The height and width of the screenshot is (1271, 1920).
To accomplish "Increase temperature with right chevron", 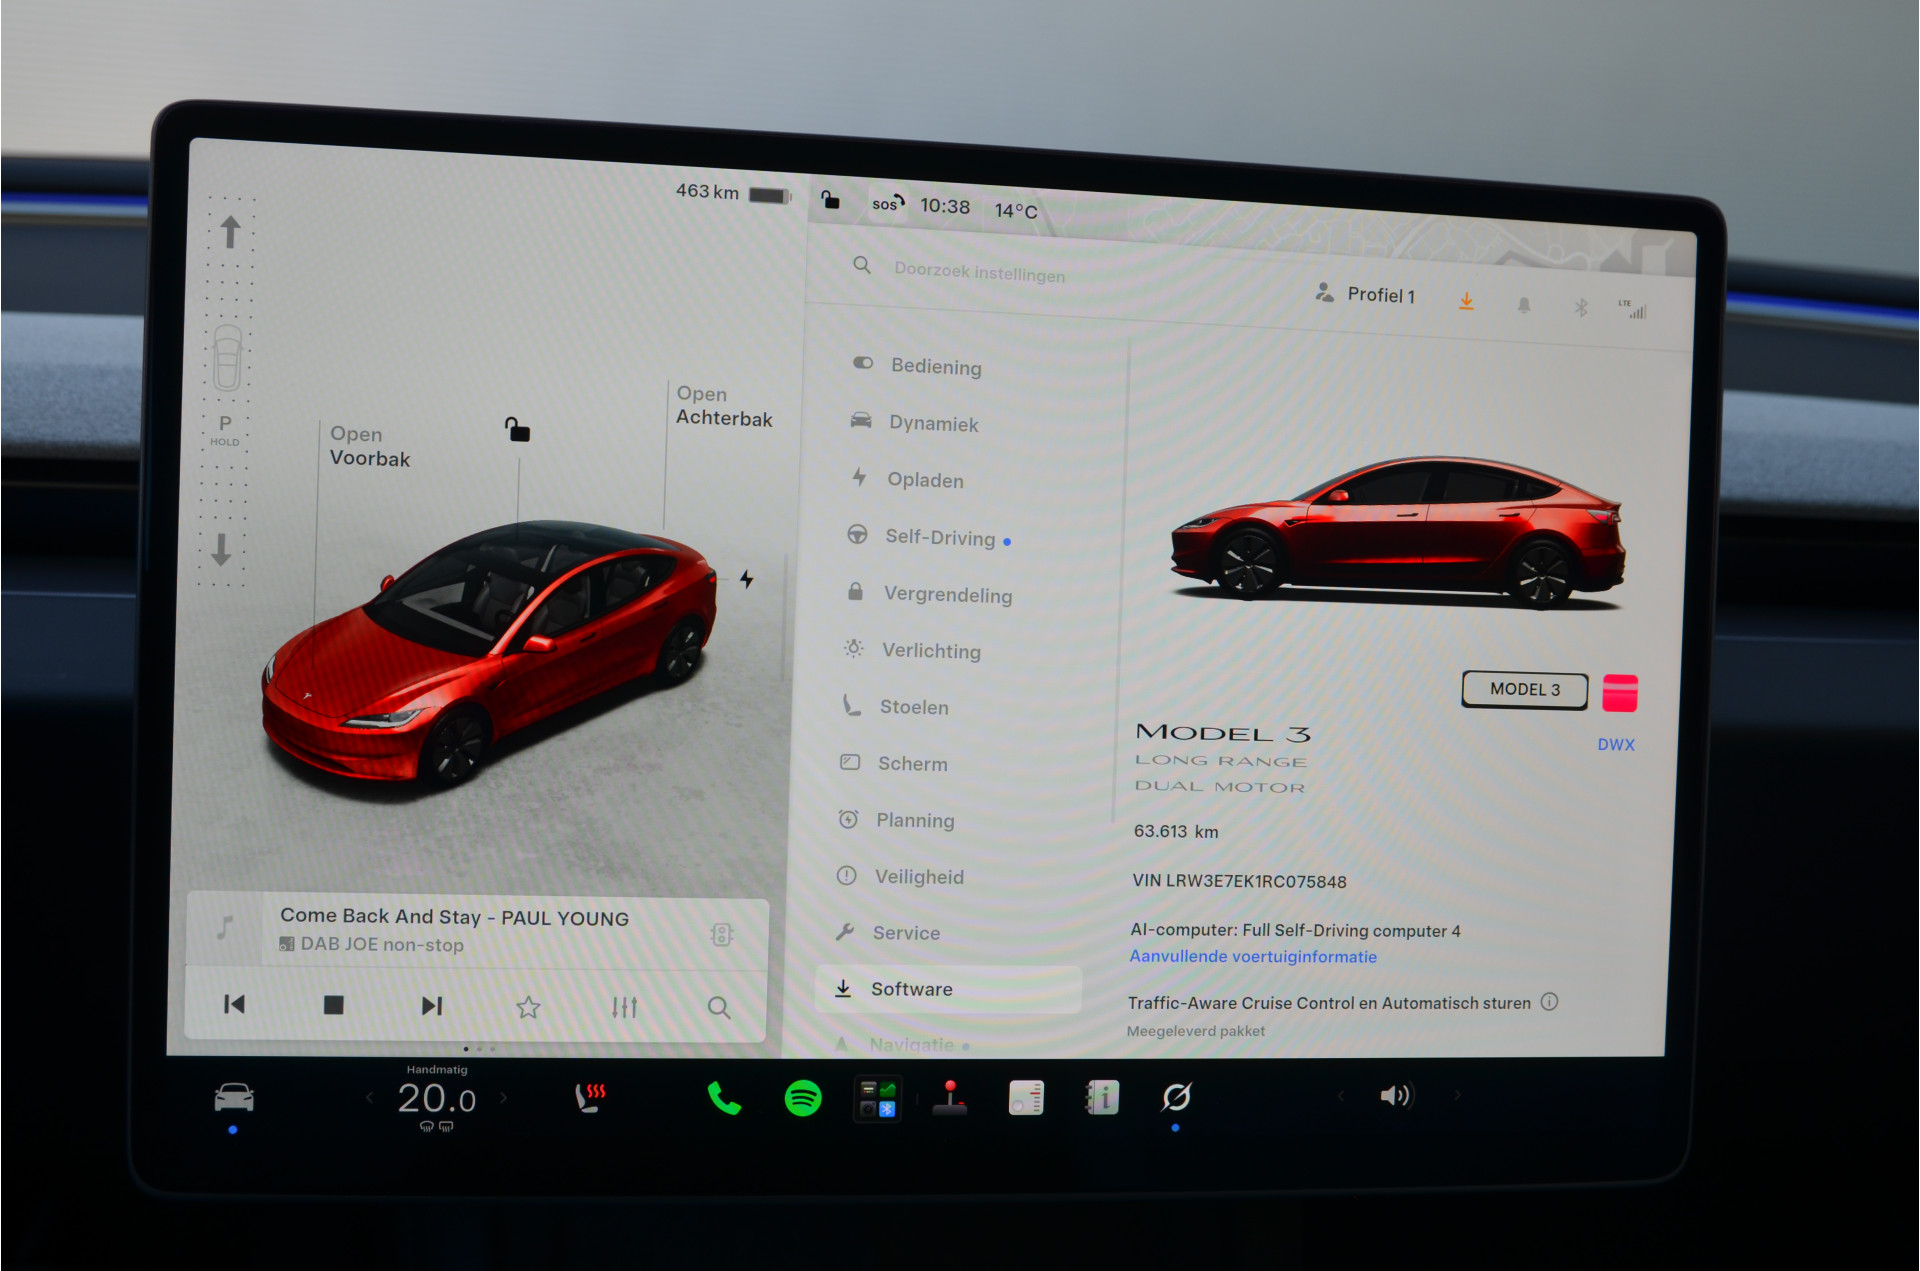I will point(503,1098).
